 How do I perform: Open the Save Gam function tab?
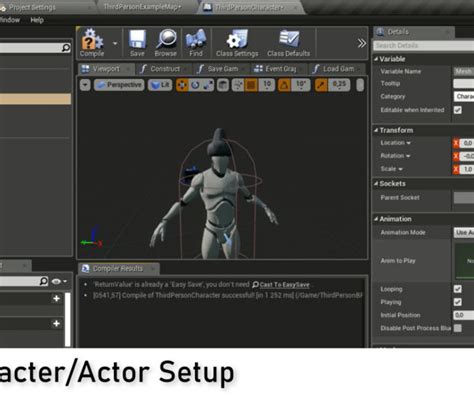pyautogui.click(x=221, y=69)
